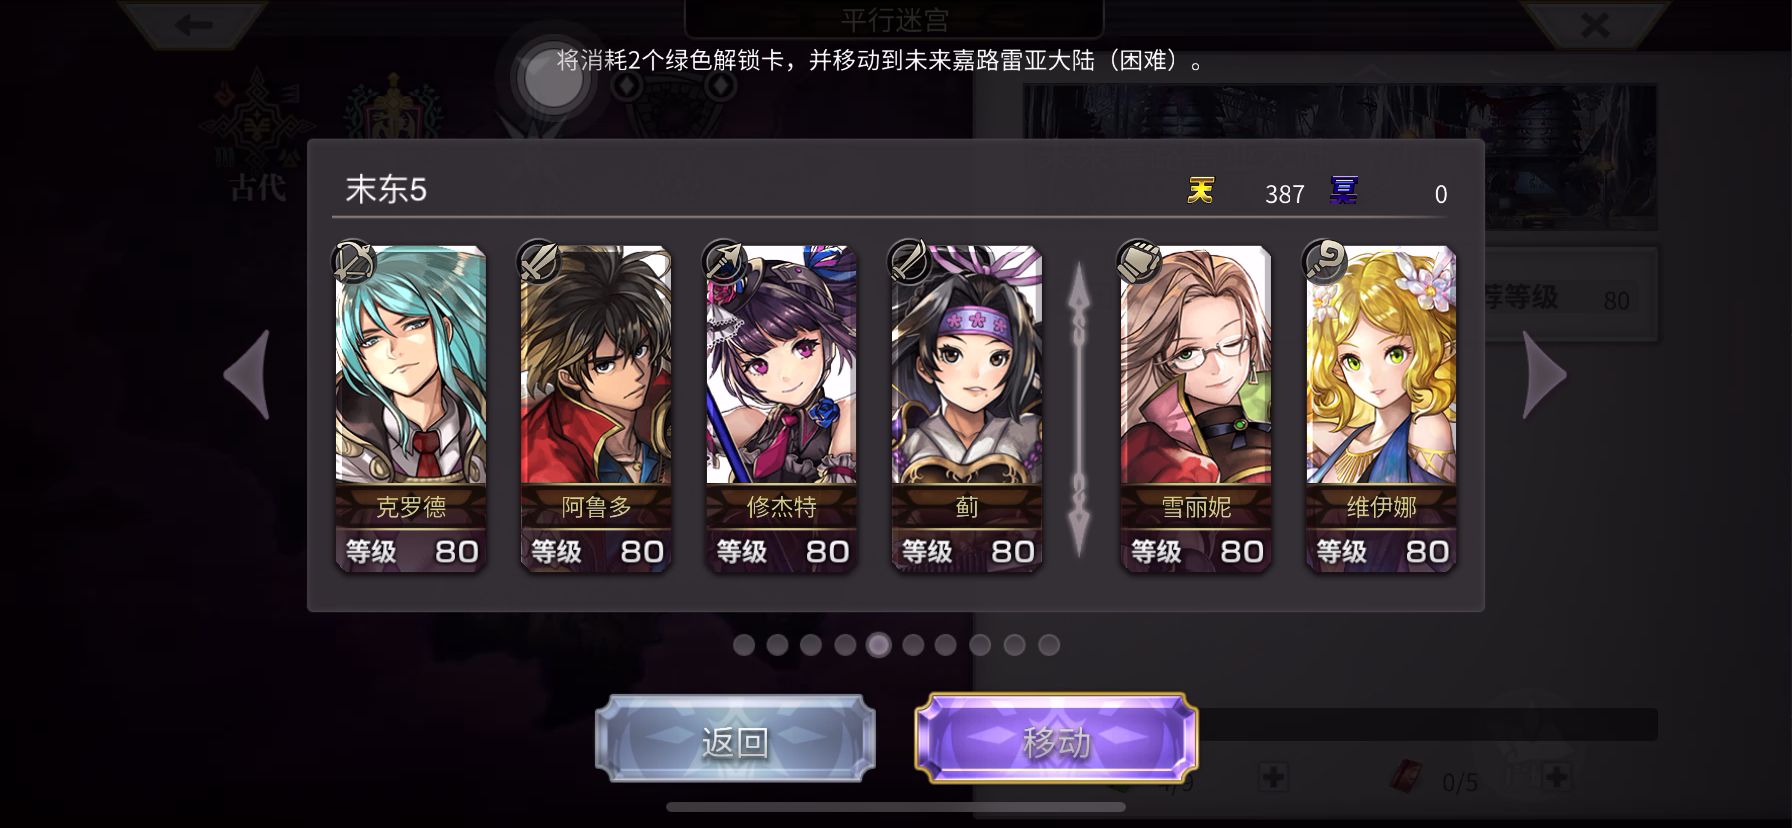Viewport: 1792px width, 828px height.
Task: Tap the fist weapon icon on 雪丽妮's card
Action: coord(1138,262)
